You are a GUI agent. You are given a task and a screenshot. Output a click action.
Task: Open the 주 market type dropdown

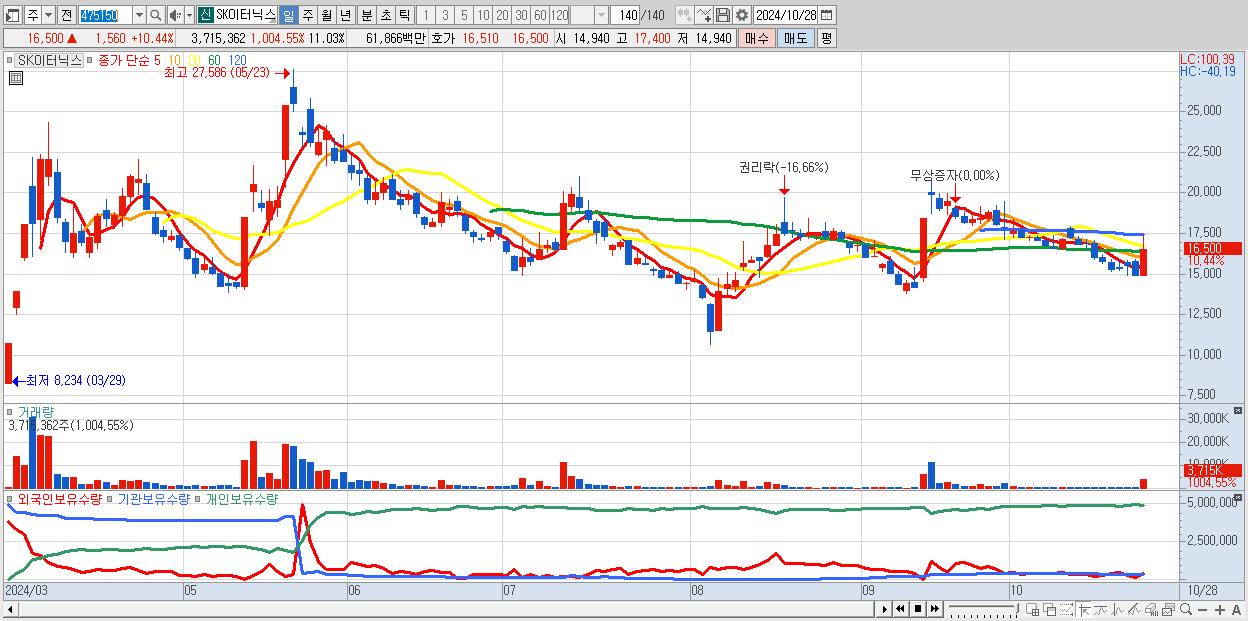point(48,15)
